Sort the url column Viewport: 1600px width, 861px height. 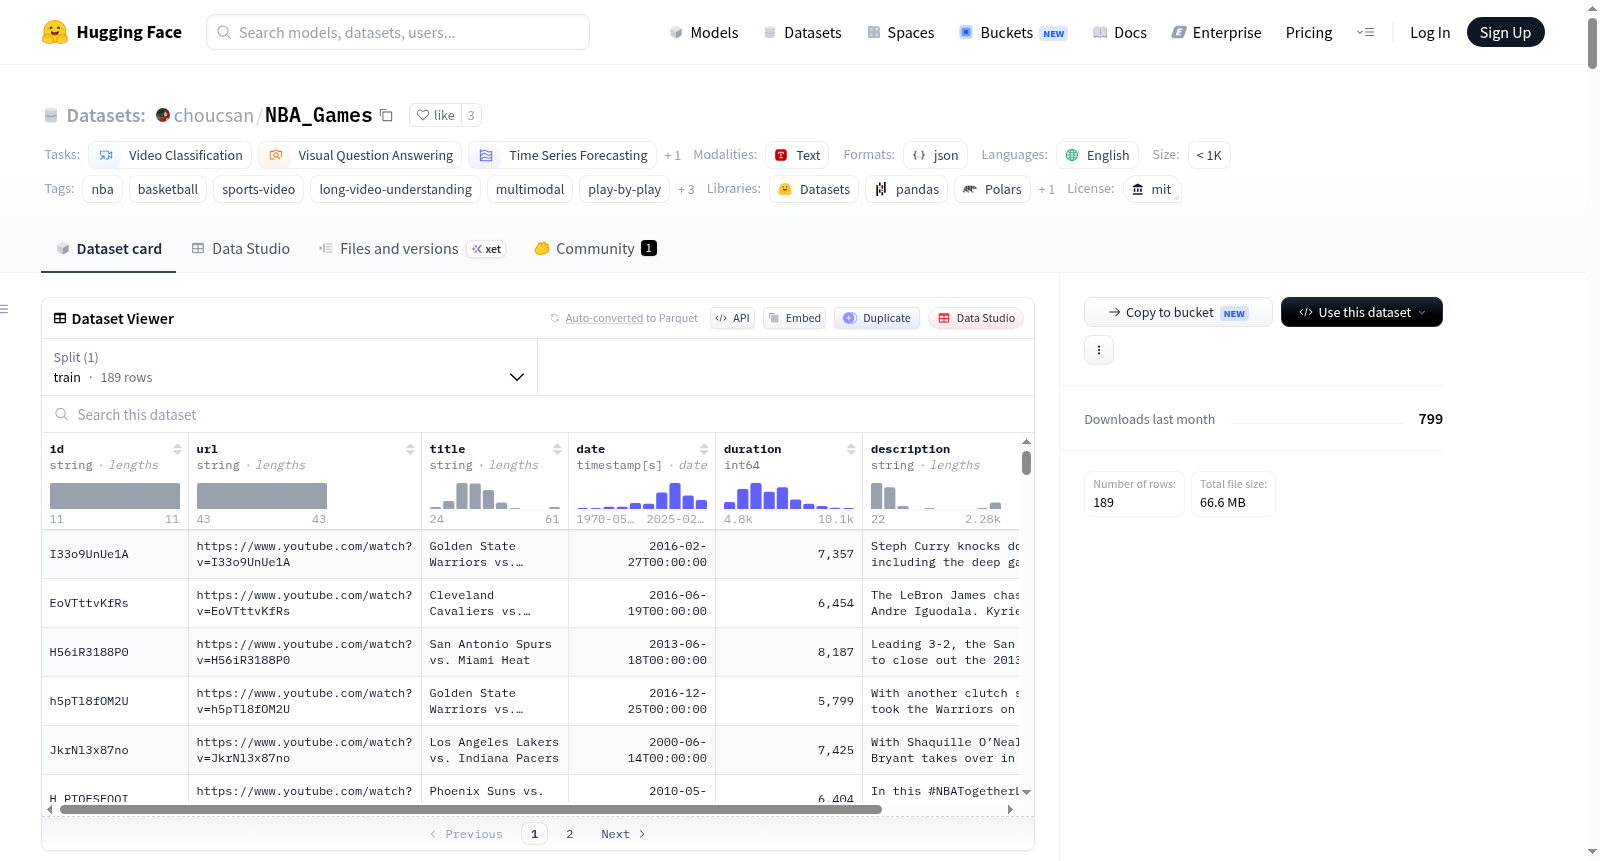pyautogui.click(x=410, y=449)
